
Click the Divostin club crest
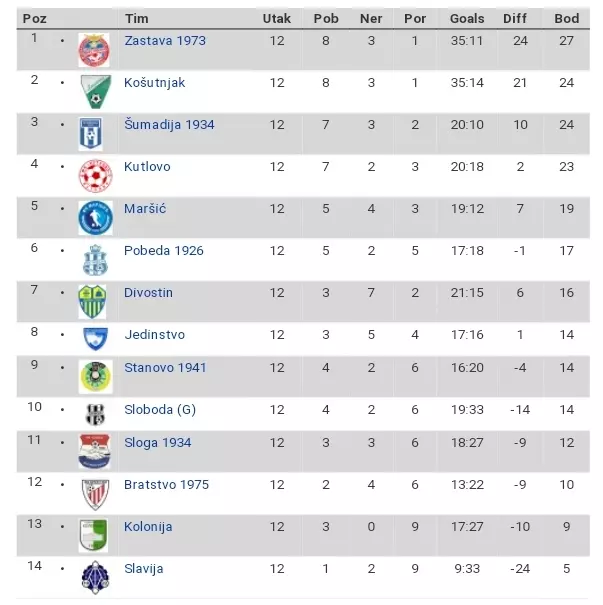tap(96, 301)
